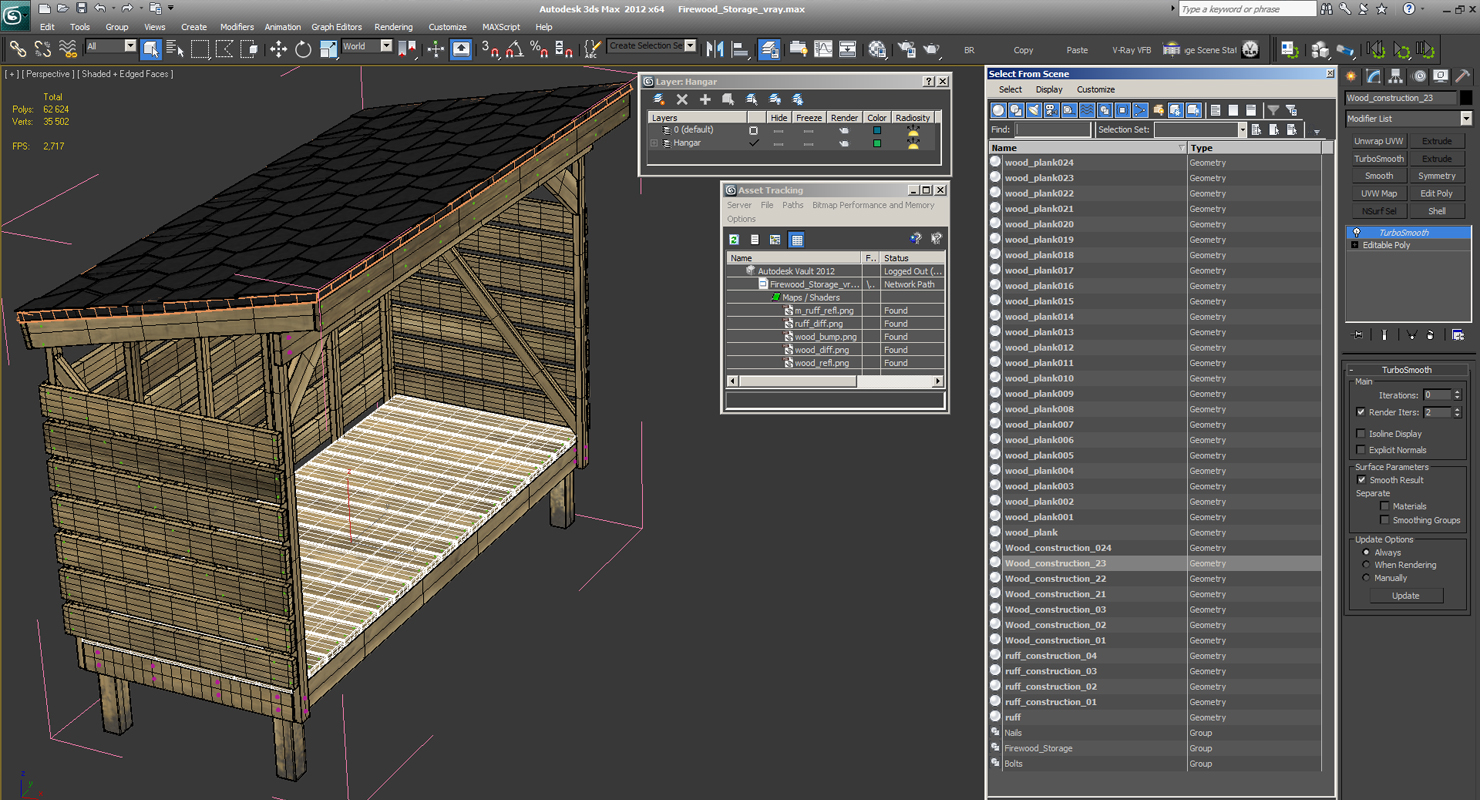This screenshot has width=1480, height=800.
Task: Open the Rendering menu
Action: [393, 27]
